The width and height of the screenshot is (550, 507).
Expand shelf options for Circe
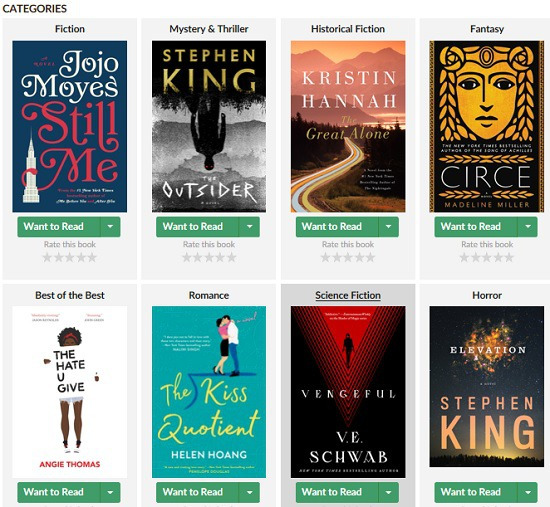(528, 227)
